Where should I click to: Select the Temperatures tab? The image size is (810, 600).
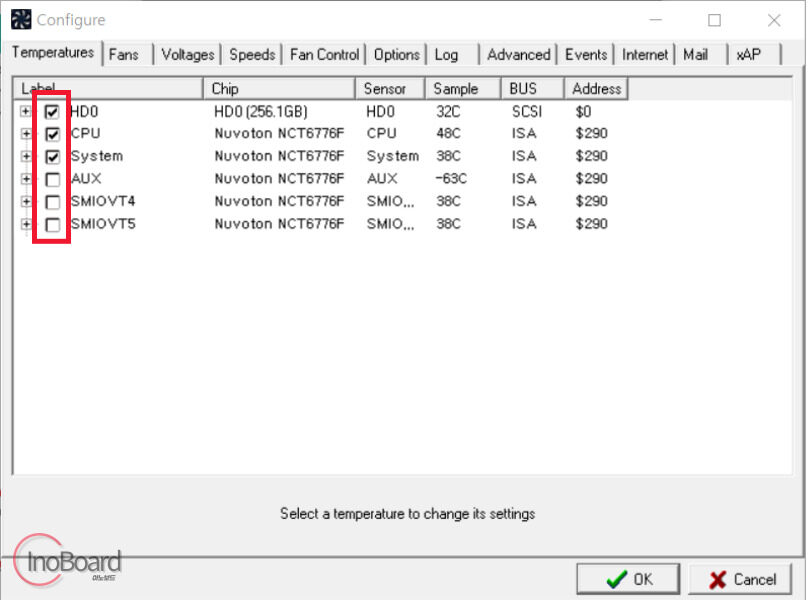pos(53,52)
